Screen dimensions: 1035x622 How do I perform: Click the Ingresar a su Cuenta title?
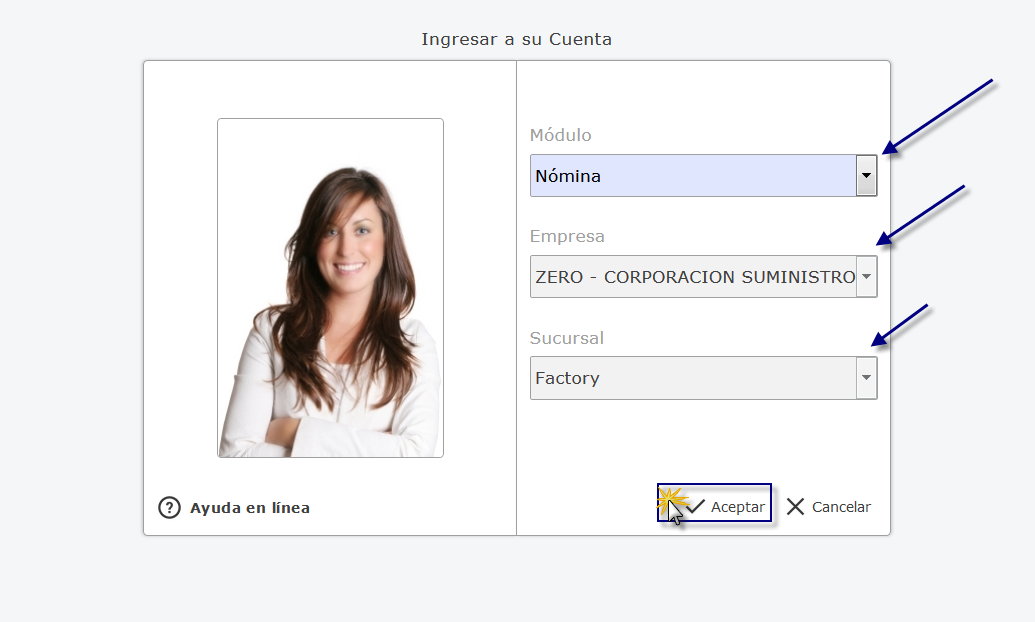(x=516, y=40)
